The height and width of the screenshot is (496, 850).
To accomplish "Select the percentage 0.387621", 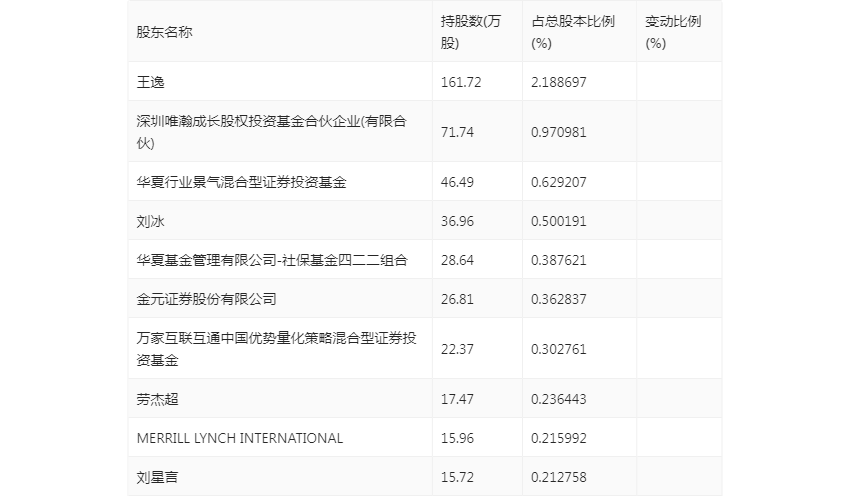I will tap(558, 260).
